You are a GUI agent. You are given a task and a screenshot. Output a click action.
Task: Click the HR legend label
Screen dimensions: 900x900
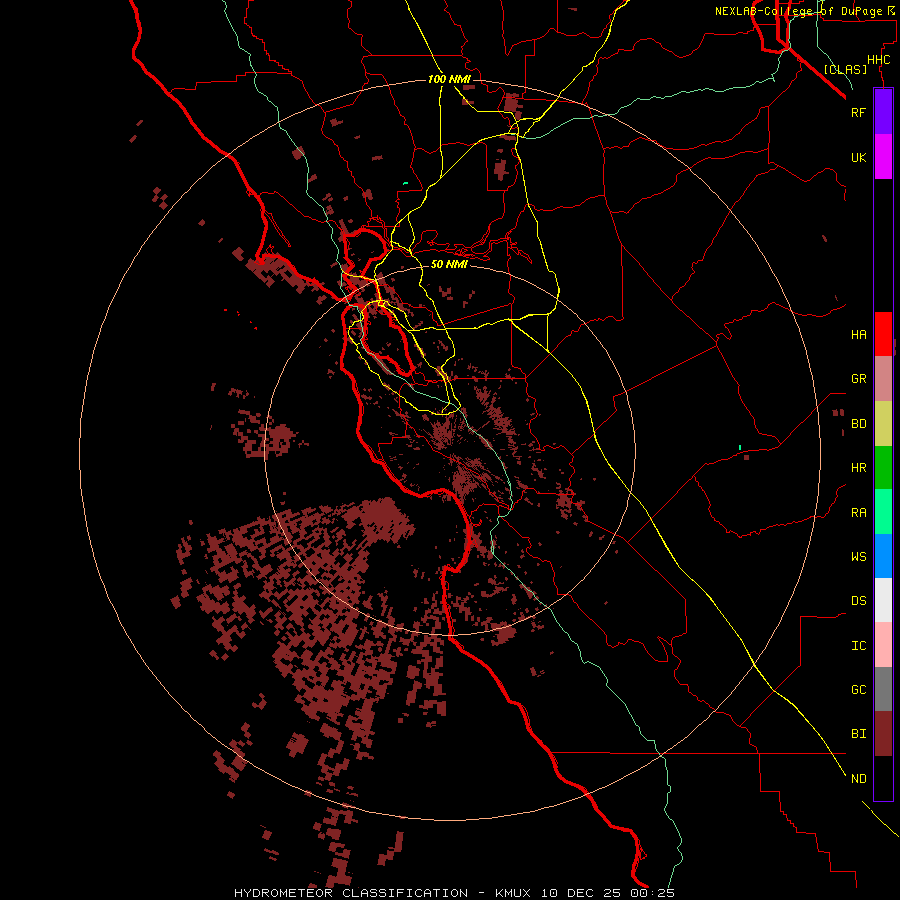click(858, 468)
